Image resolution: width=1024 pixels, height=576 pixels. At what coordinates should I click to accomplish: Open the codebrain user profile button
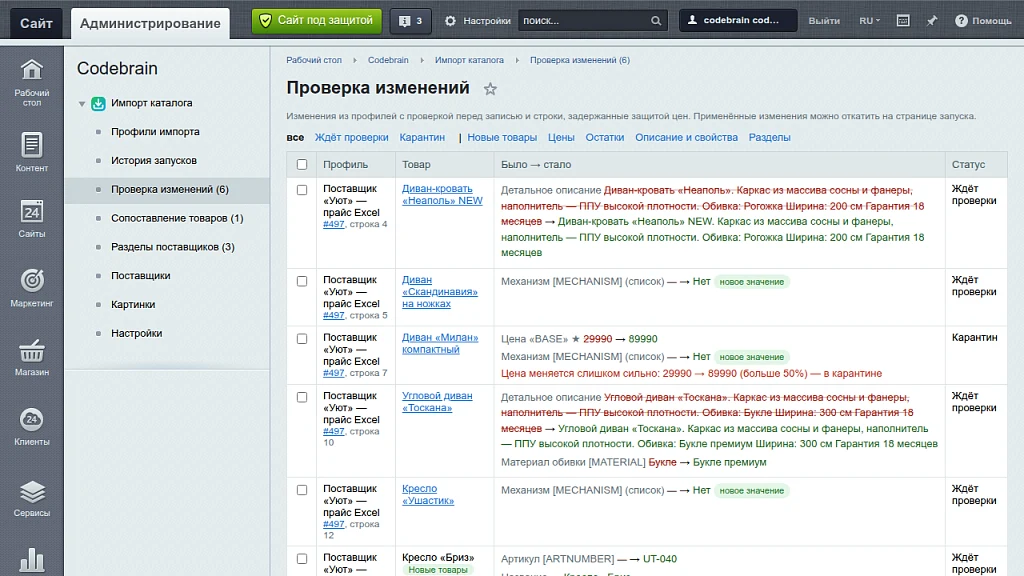point(738,20)
